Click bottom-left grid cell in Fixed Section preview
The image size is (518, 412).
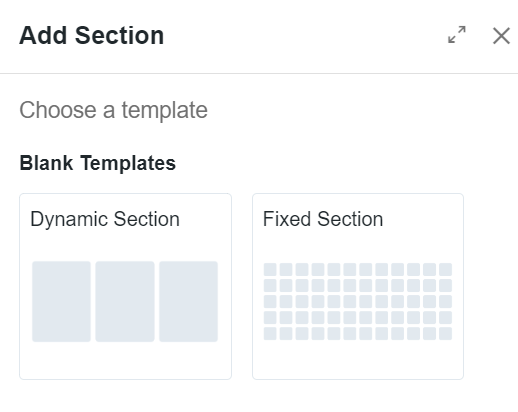(270, 334)
